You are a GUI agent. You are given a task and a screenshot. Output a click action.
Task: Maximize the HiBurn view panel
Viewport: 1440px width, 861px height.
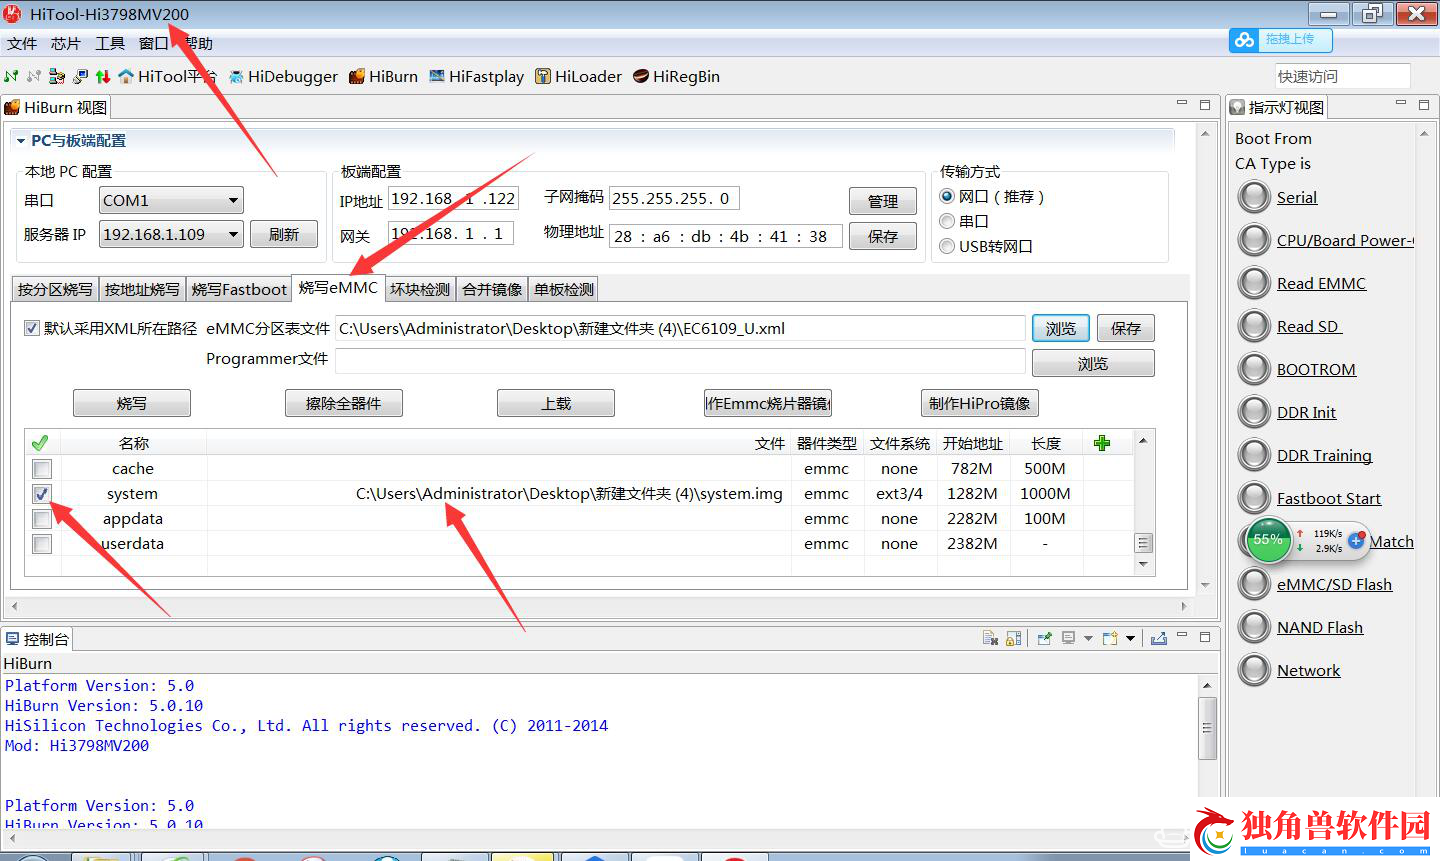click(1205, 104)
